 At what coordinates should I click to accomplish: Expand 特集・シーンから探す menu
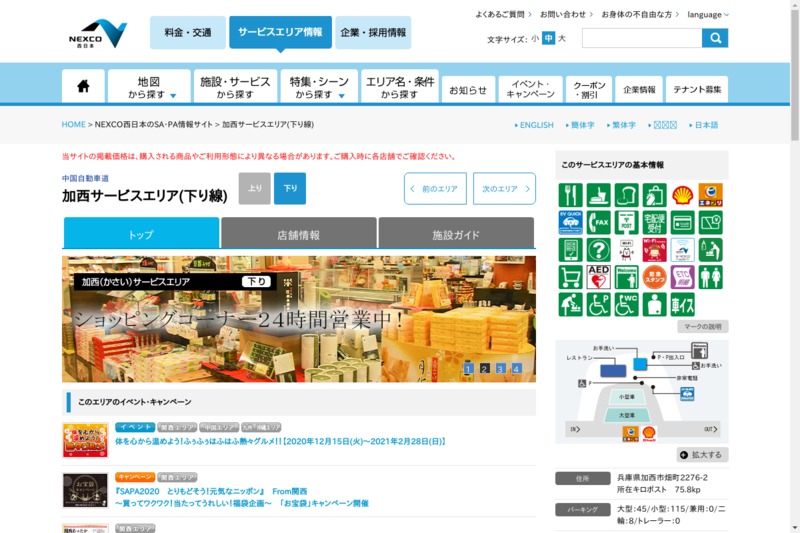pos(319,87)
